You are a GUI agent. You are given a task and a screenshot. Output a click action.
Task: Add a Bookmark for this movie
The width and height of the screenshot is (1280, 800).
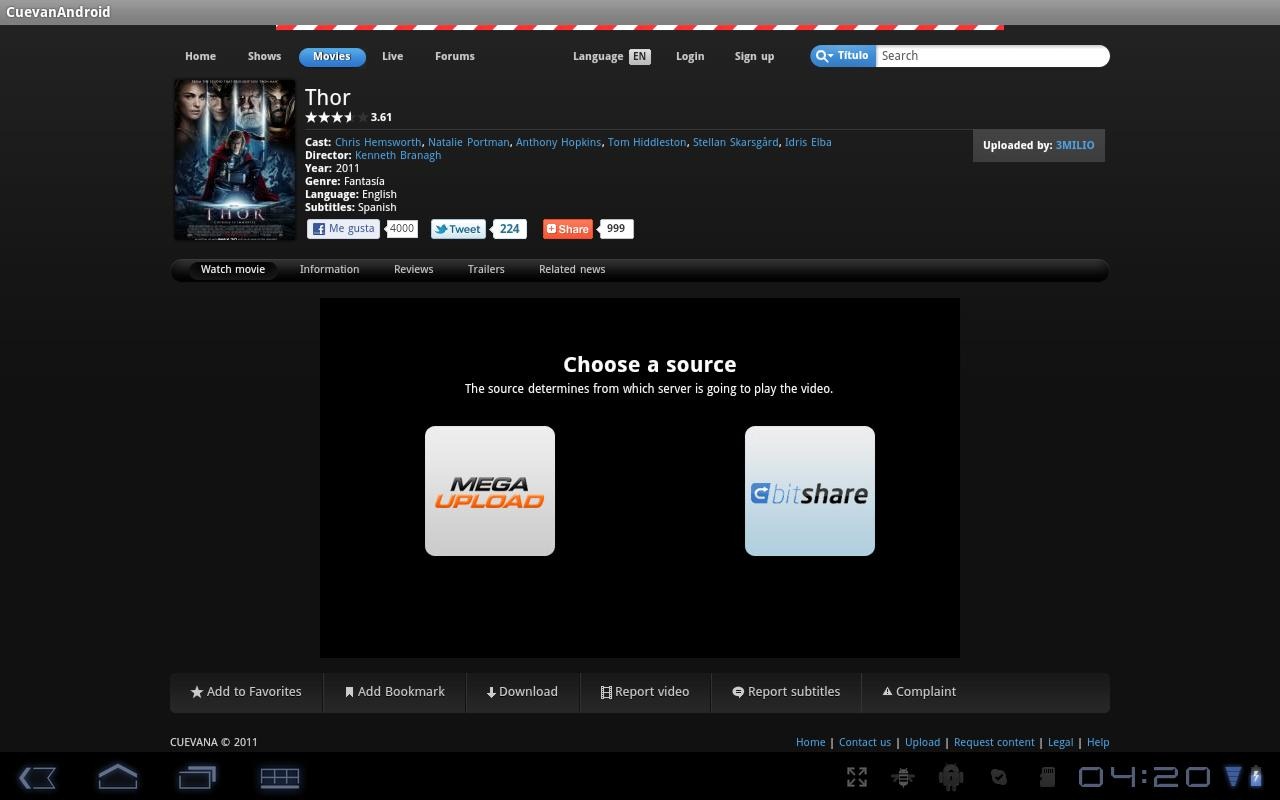pyautogui.click(x=395, y=692)
